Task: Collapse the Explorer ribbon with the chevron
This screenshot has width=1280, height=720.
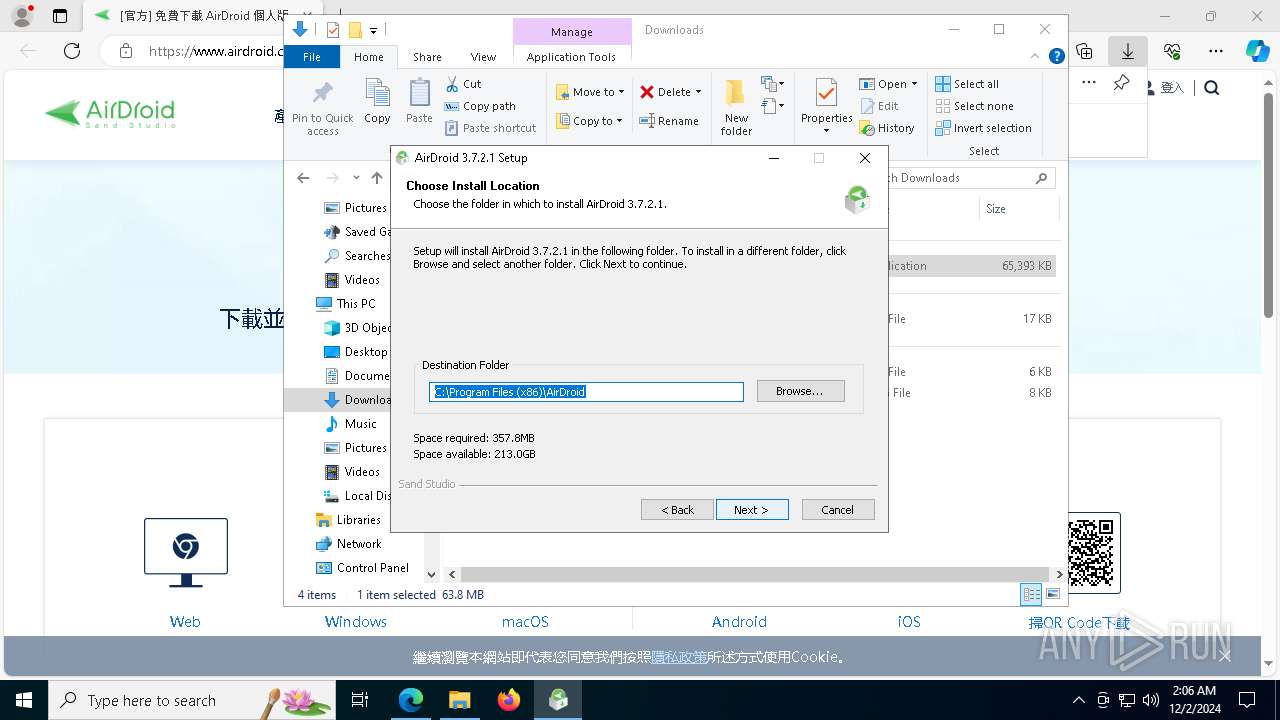Action: point(1036,56)
